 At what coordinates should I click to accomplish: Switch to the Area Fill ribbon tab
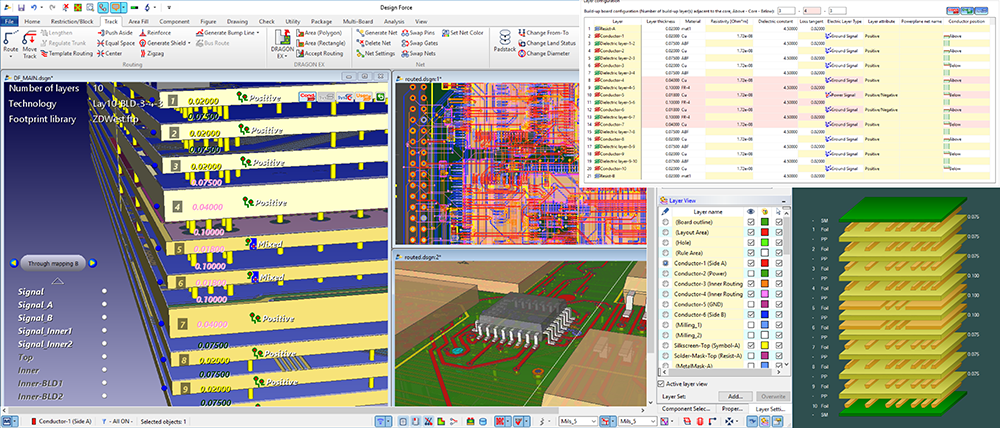[x=137, y=20]
